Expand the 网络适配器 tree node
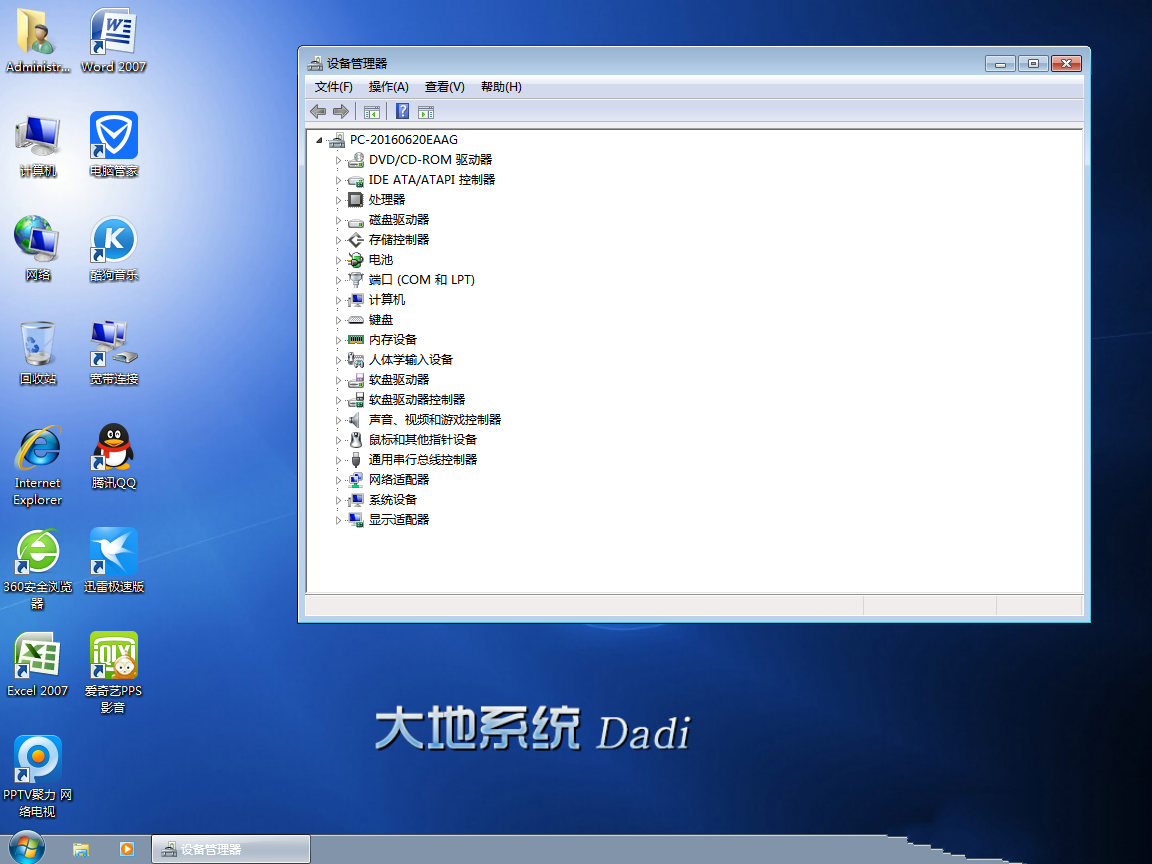1152x864 pixels. [x=339, y=480]
